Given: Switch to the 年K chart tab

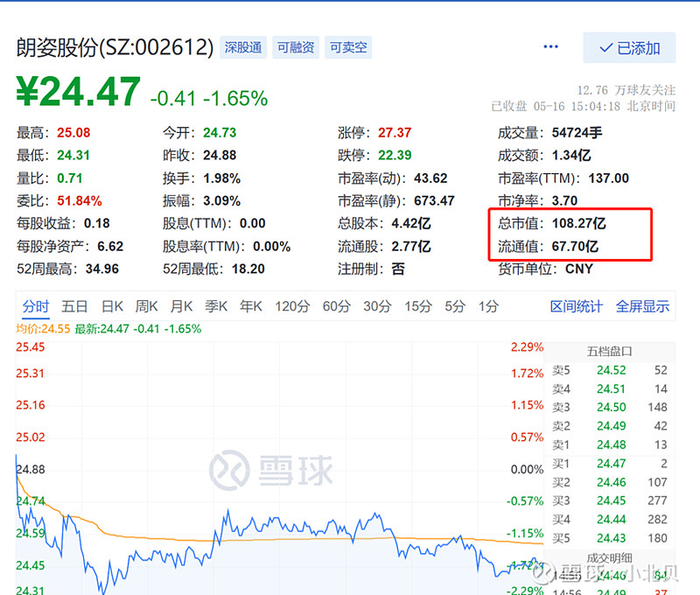Looking at the screenshot, I should click(x=251, y=307).
